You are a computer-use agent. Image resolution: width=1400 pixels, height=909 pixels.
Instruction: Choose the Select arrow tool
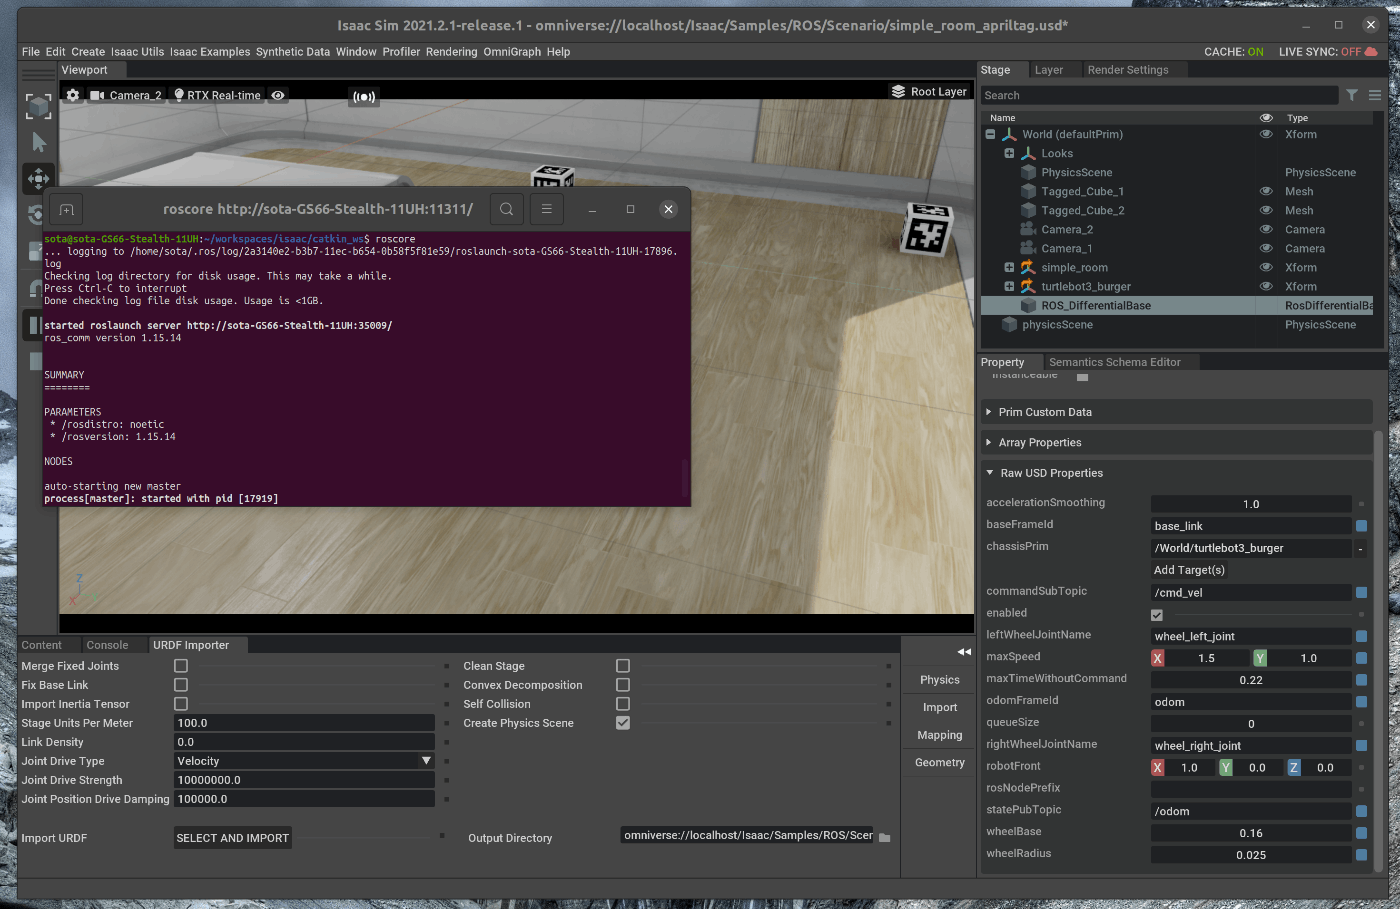pyautogui.click(x=39, y=142)
